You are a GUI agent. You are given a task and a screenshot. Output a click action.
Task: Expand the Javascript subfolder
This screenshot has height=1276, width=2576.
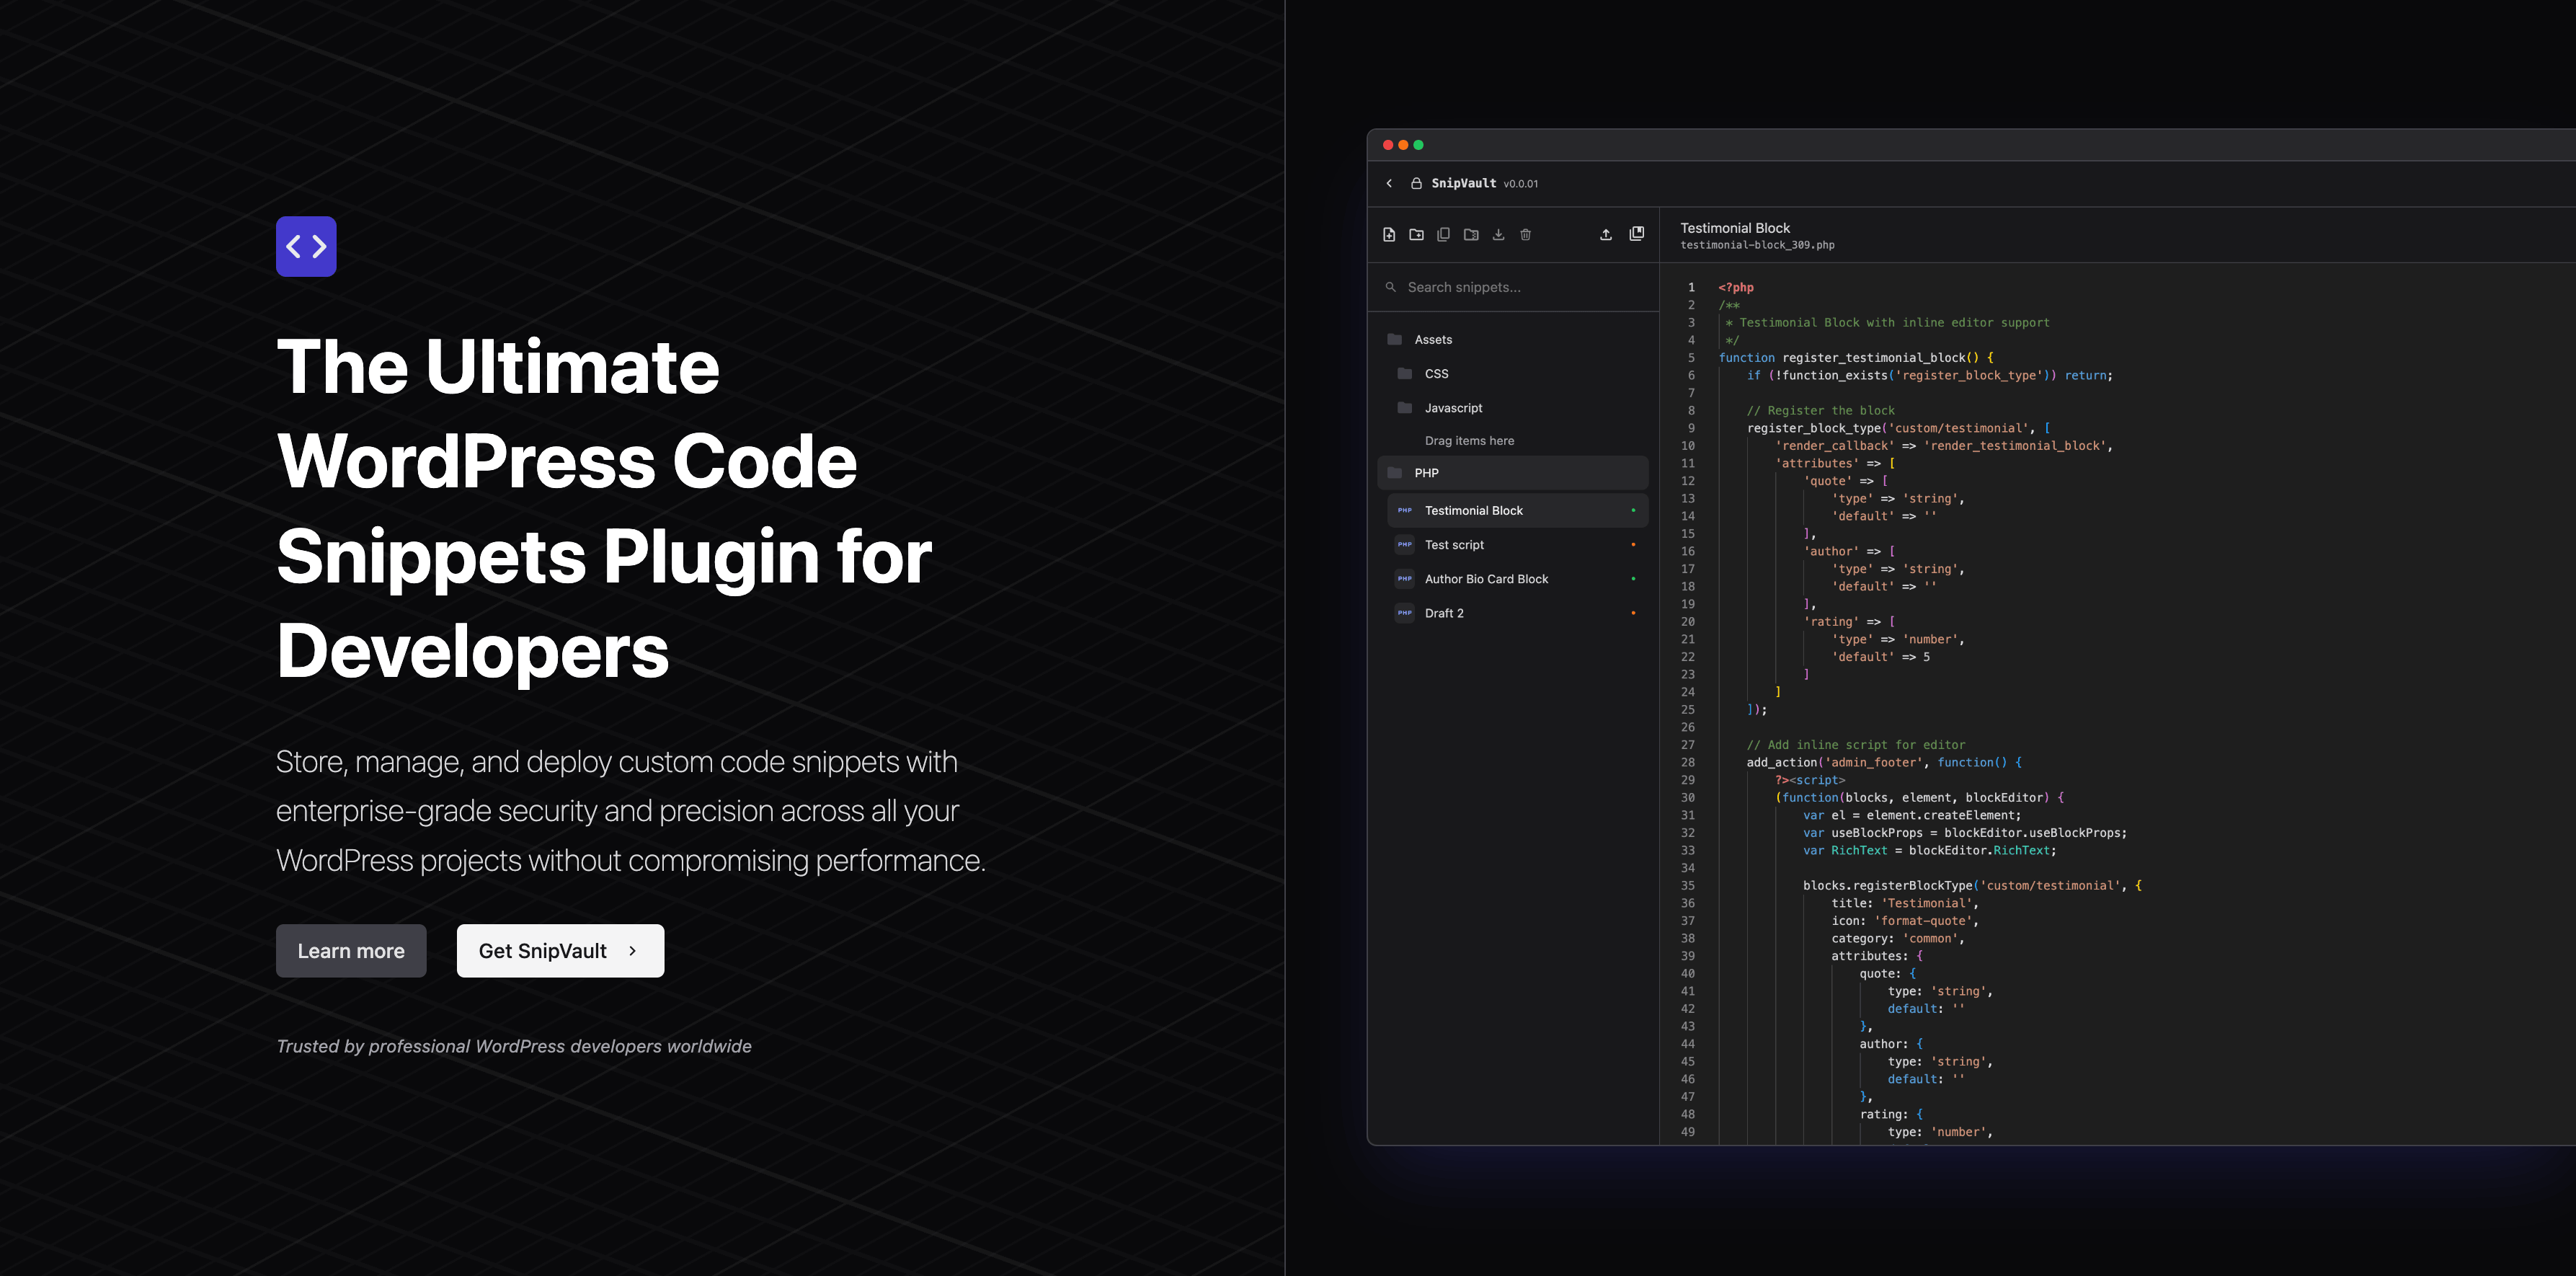[1453, 408]
